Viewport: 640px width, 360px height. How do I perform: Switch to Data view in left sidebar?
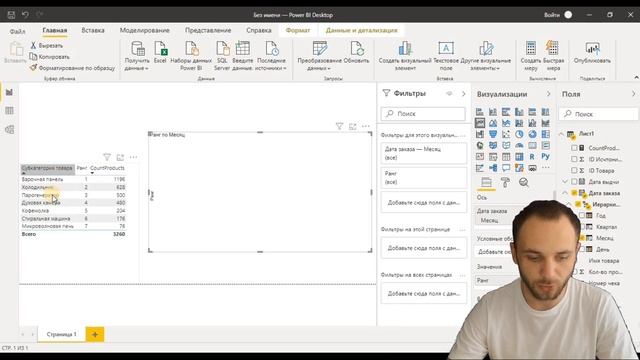point(9,111)
